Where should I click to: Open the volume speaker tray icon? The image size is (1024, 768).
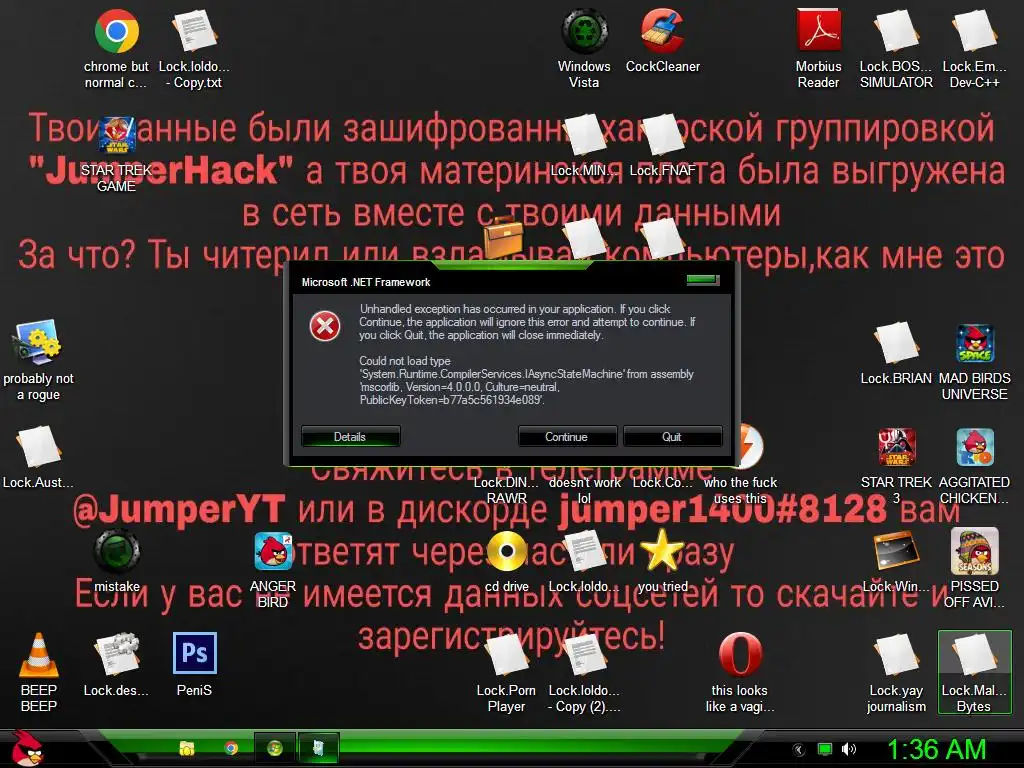coord(849,749)
